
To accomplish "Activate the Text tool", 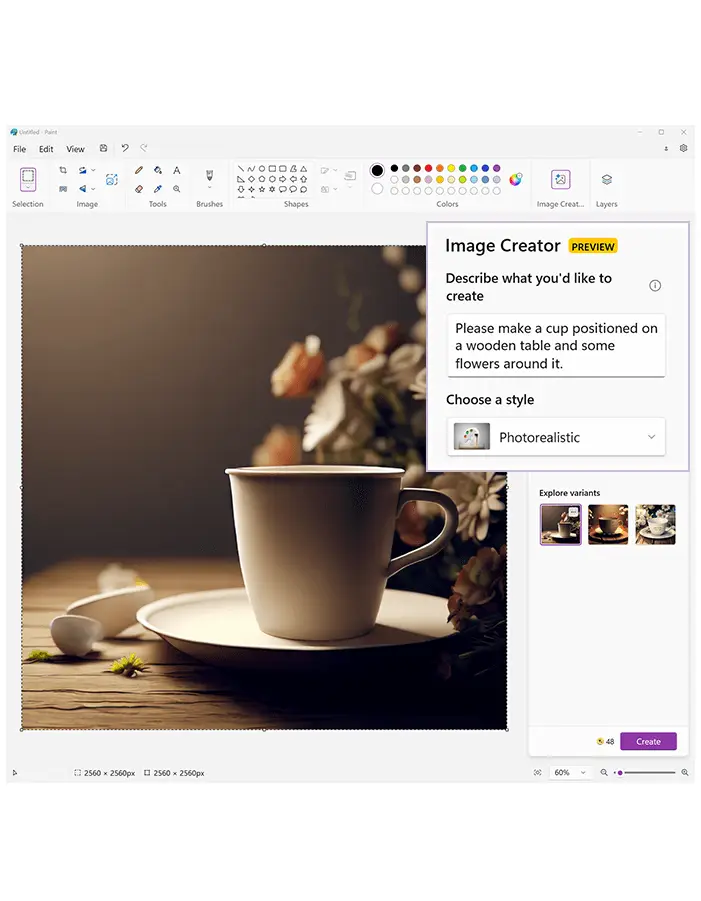I will coord(177,171).
